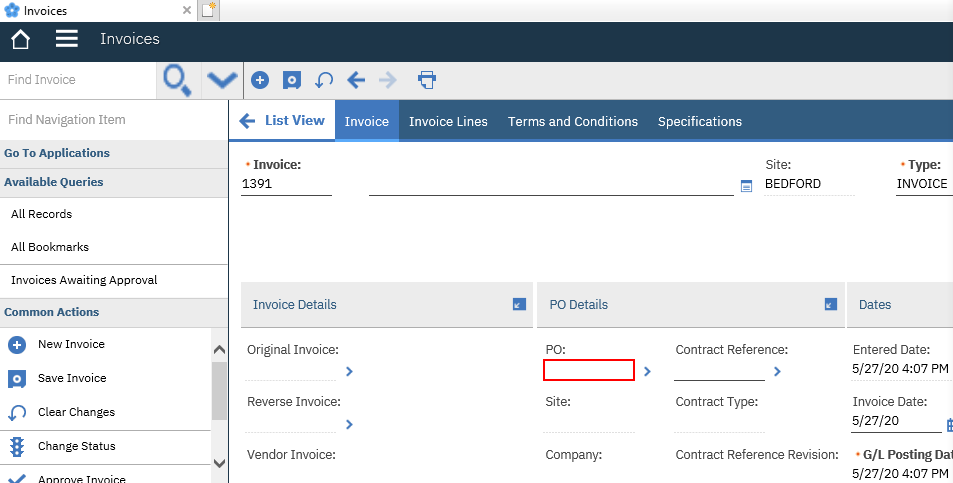
Task: Click New Invoice plus icon in toolbar
Action: pos(259,80)
